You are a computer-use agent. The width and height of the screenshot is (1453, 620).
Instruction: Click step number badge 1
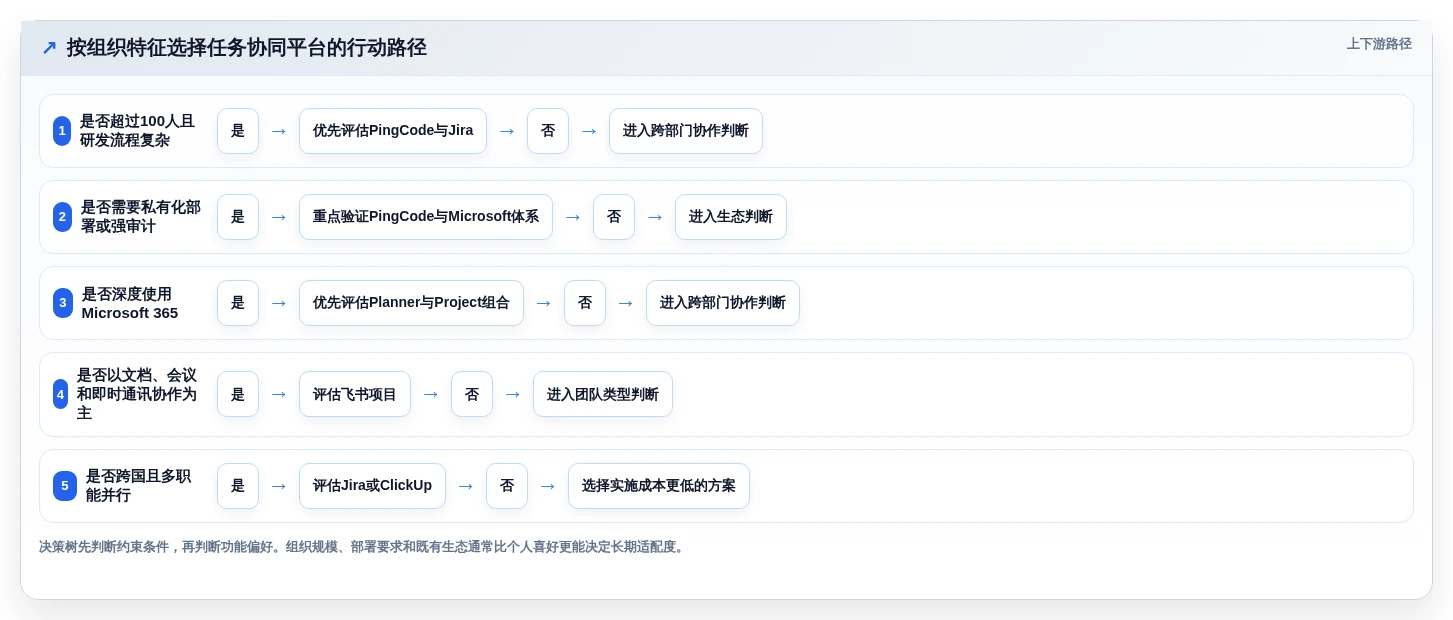(x=62, y=131)
